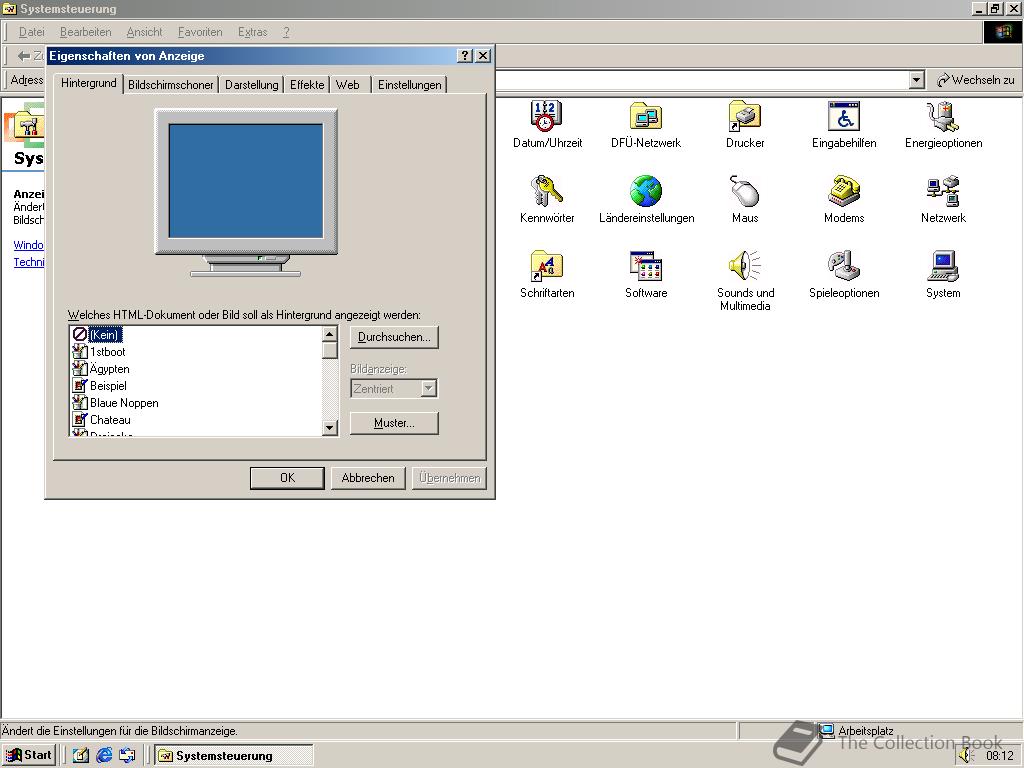Click the Durchsuchen... button

pyautogui.click(x=394, y=337)
